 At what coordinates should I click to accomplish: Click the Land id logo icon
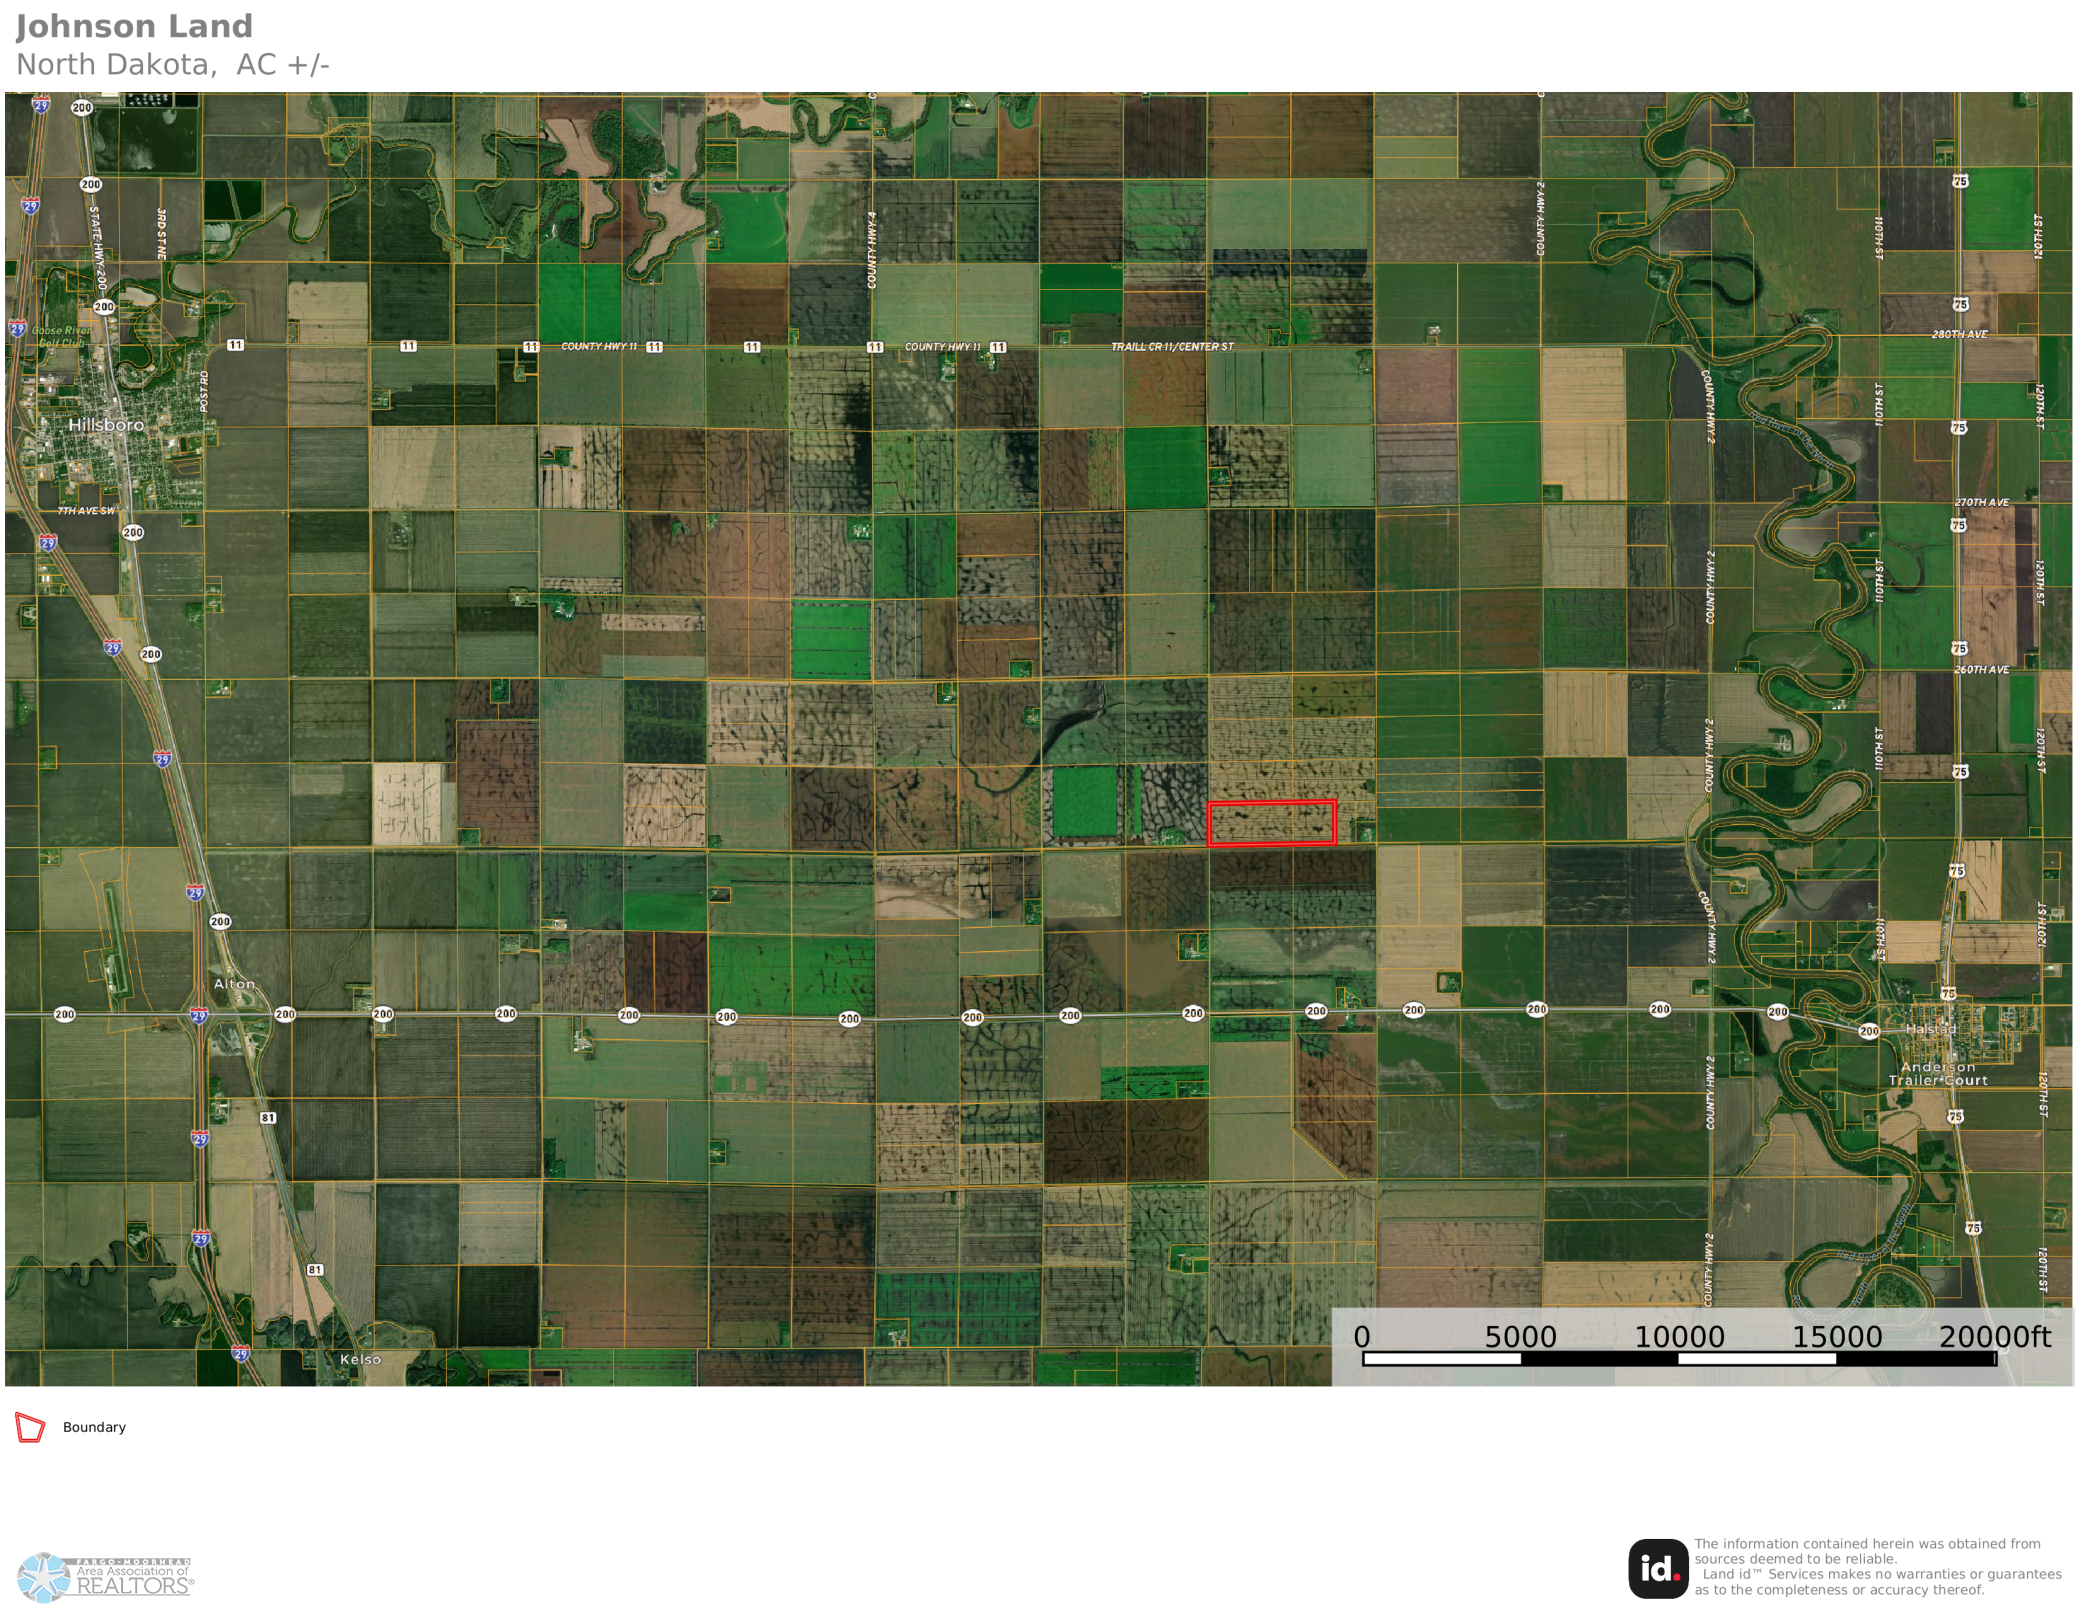pyautogui.click(x=1658, y=1568)
